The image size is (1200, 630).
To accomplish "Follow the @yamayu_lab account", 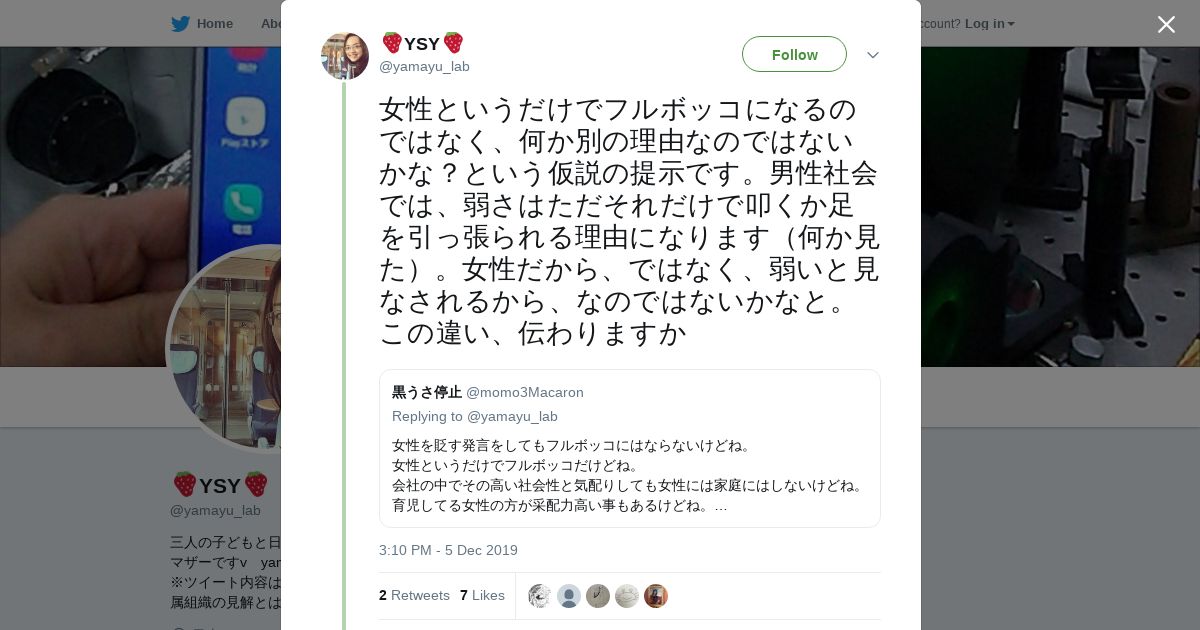I will coord(794,54).
